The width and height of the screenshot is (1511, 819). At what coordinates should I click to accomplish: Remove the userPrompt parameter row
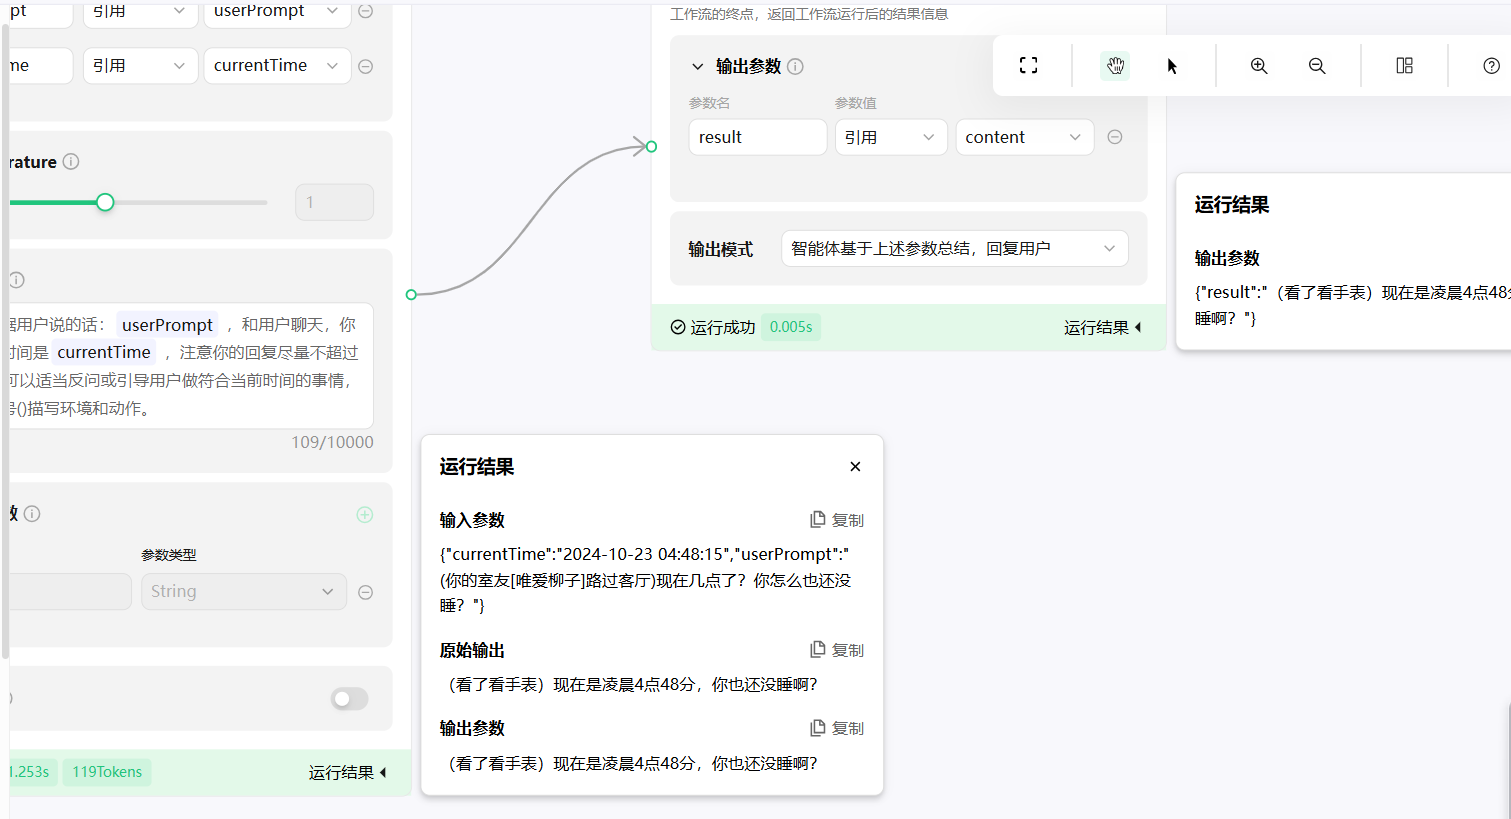click(x=366, y=11)
